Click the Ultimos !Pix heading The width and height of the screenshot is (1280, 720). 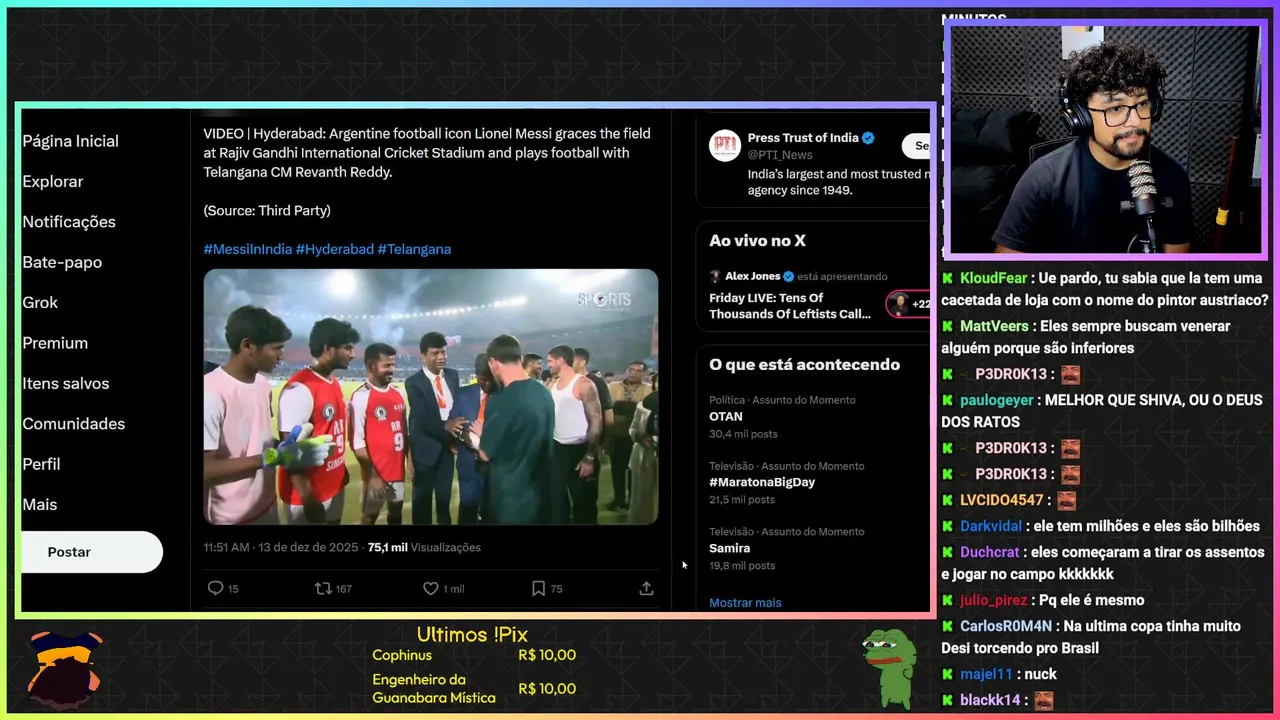[472, 635]
